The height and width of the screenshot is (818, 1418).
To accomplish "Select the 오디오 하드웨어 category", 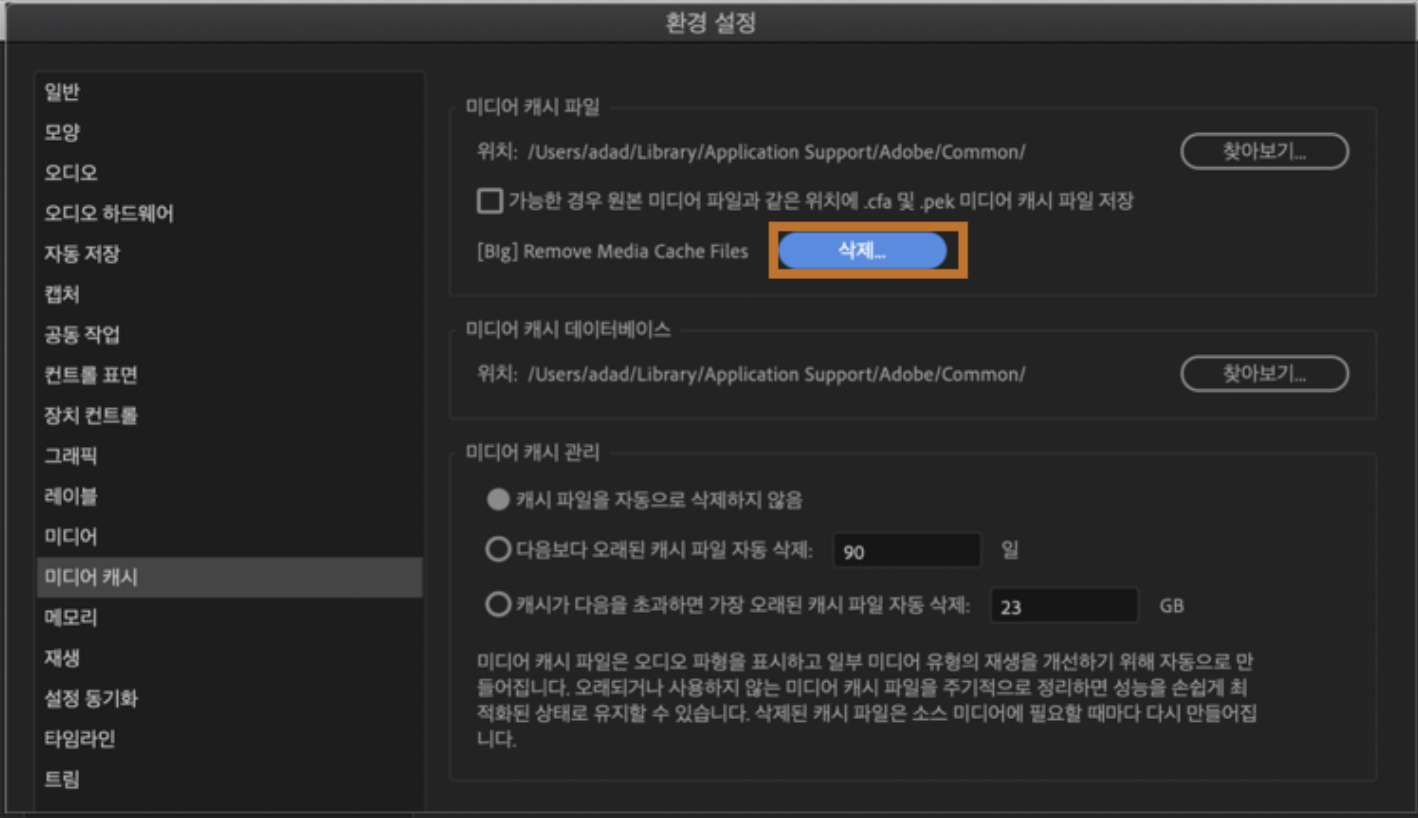I will pos(100,212).
